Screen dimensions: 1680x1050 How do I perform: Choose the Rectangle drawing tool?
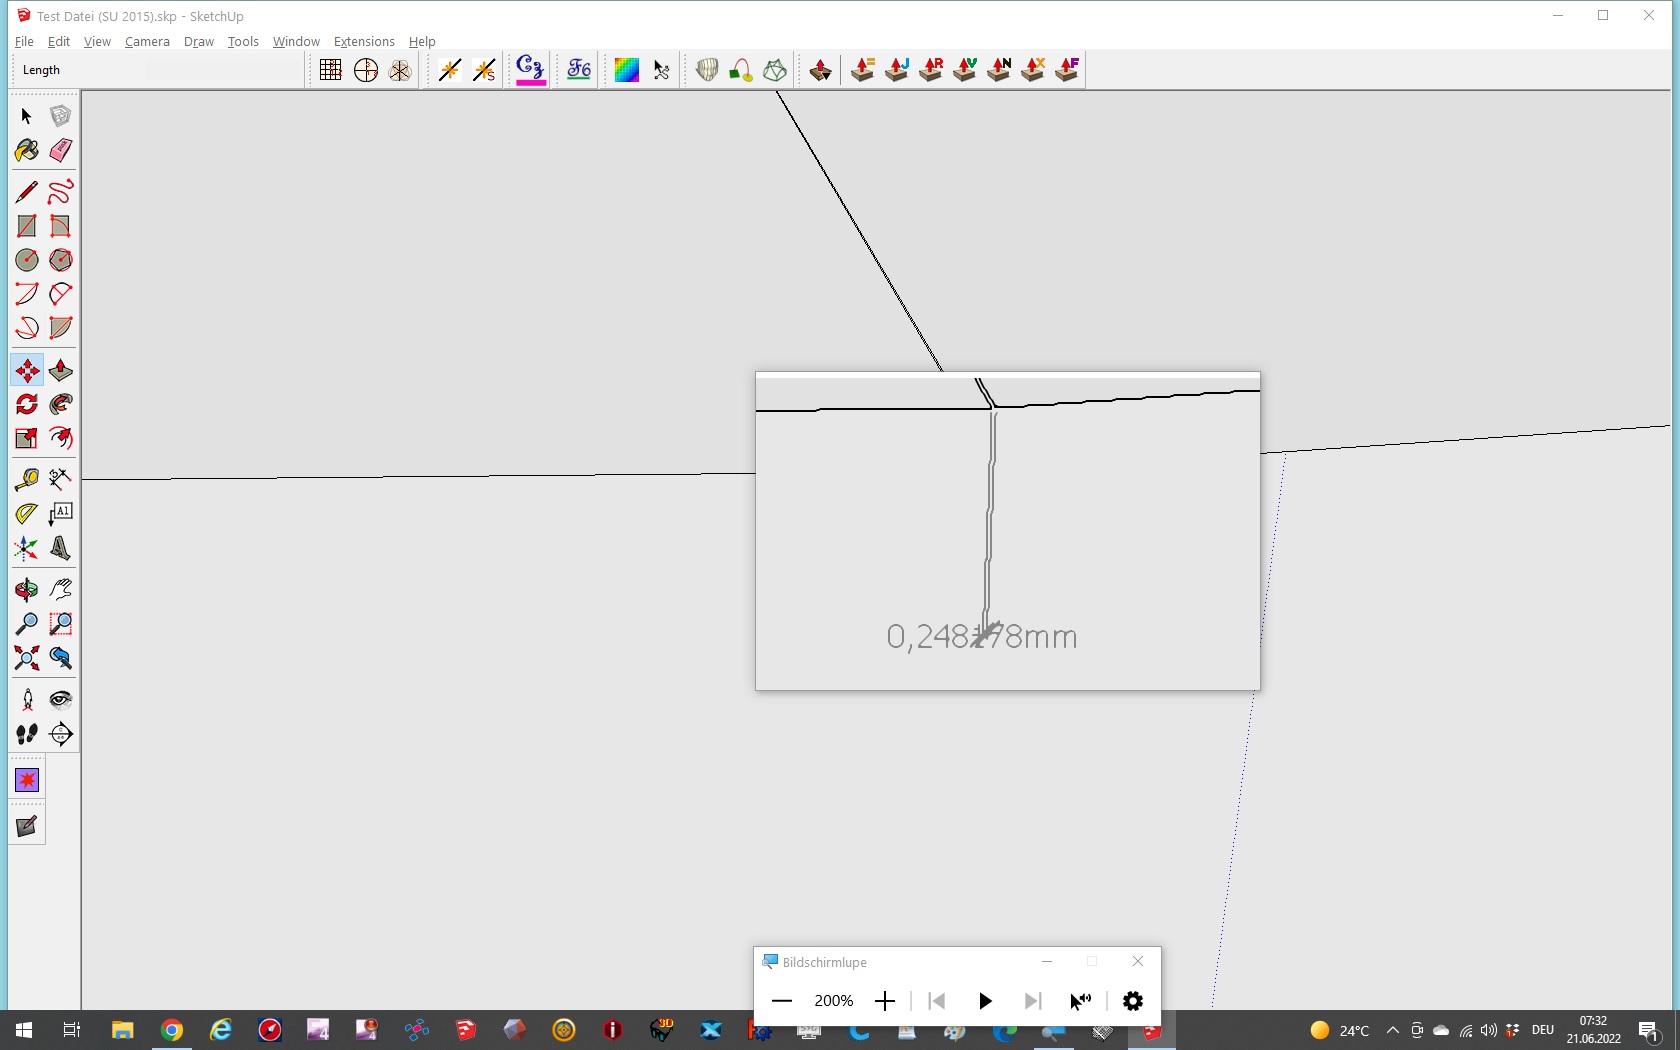[x=27, y=227]
